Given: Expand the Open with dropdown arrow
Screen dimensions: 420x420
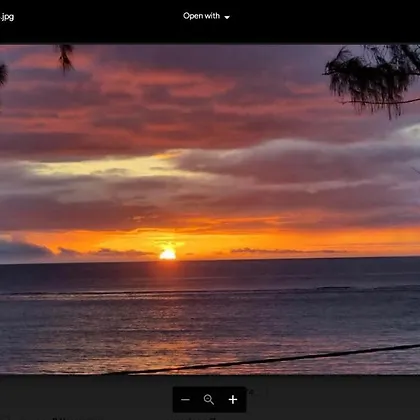Looking at the screenshot, I should (227, 17).
